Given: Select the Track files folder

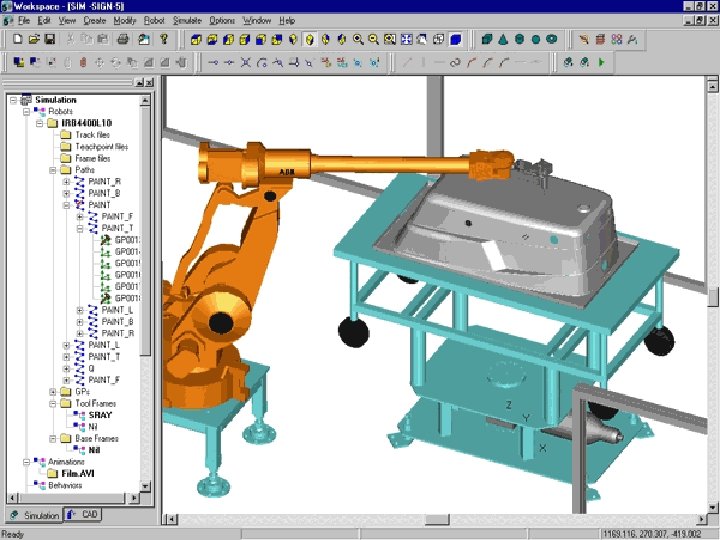Looking at the screenshot, I should click(x=92, y=135).
